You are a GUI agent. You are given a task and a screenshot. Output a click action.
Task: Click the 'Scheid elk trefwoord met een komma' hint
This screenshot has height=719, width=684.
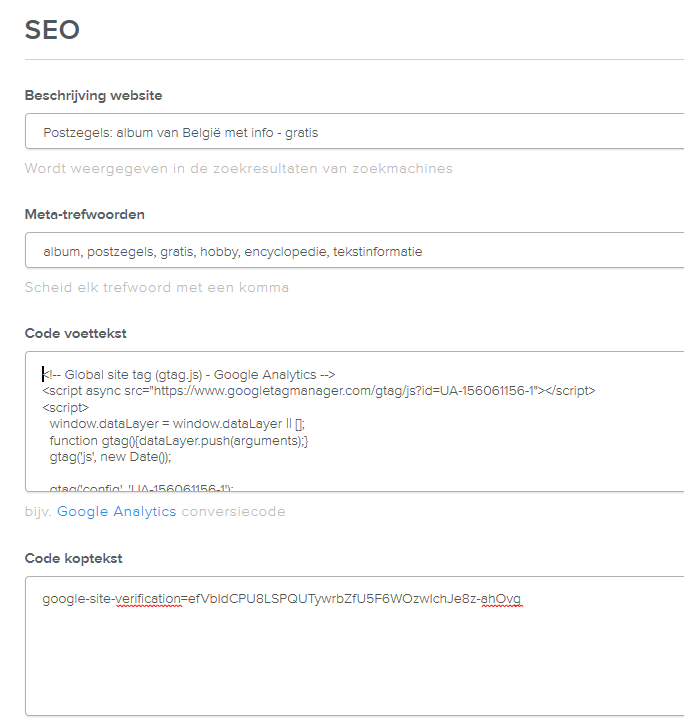point(156,288)
